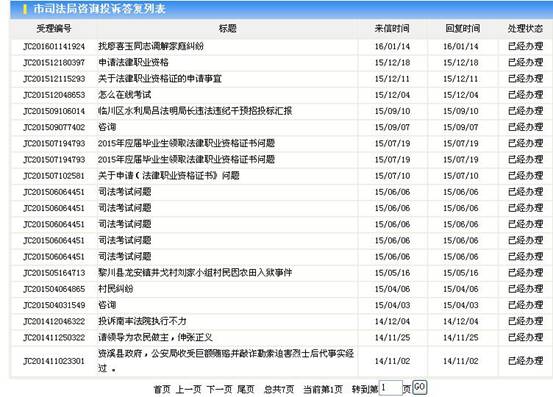Click the 标题 column header
553x397 pixels.
[227, 29]
